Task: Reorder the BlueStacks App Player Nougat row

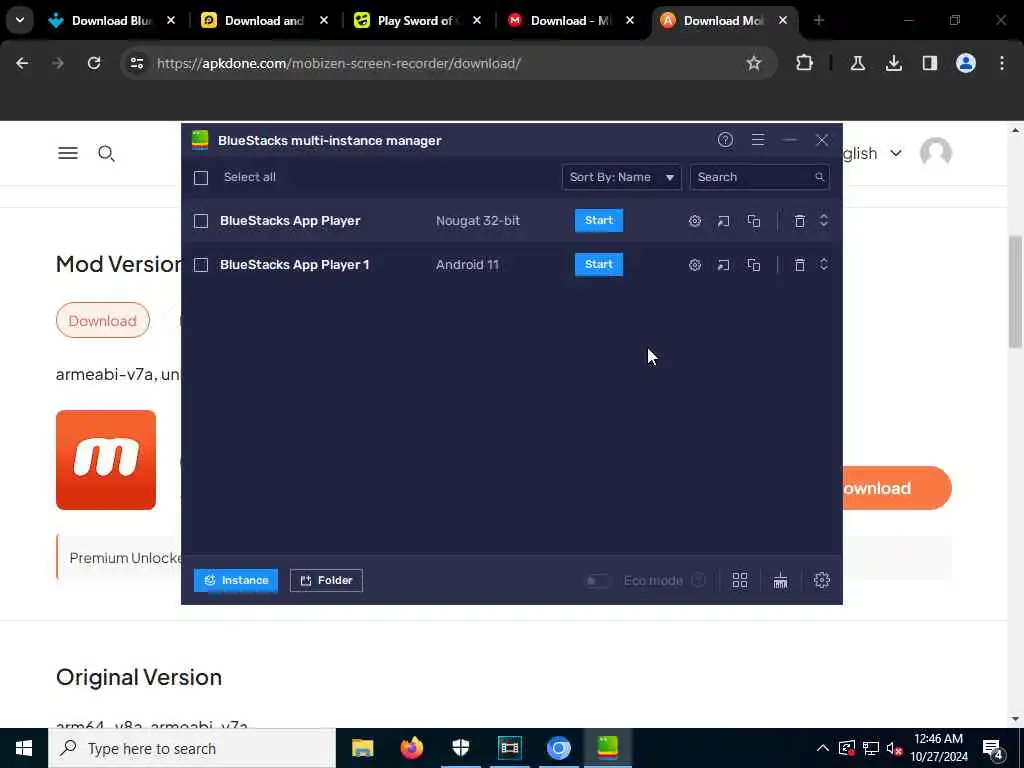Action: (824, 221)
